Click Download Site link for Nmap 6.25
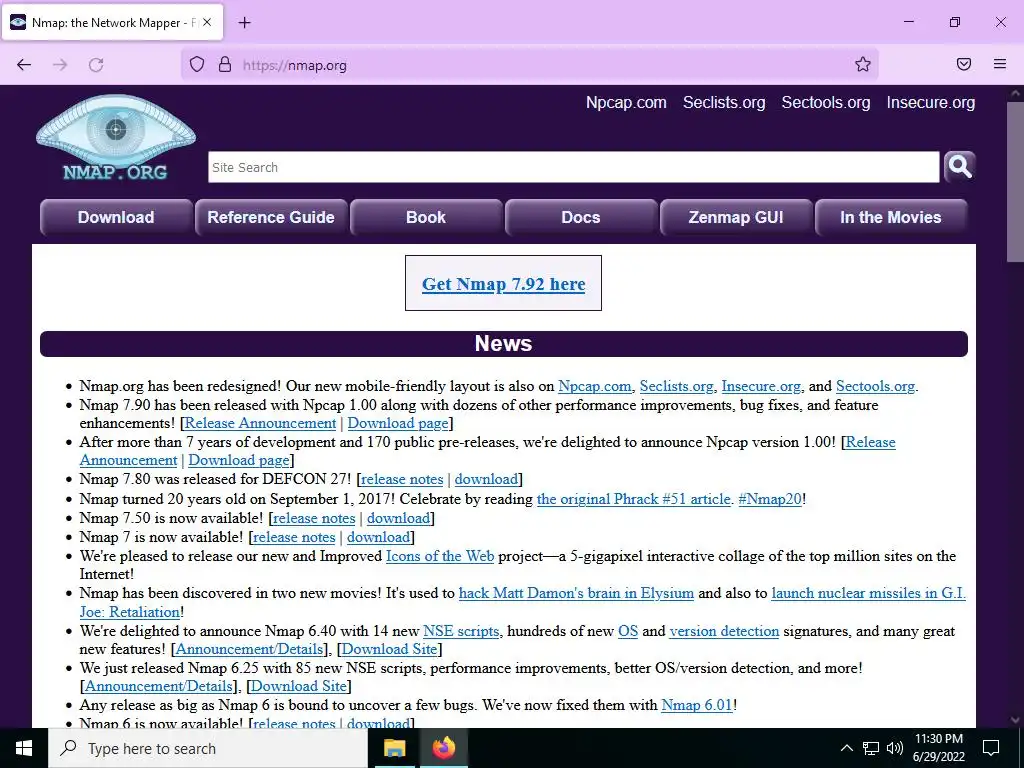The image size is (1024, 768). pyautogui.click(x=298, y=686)
